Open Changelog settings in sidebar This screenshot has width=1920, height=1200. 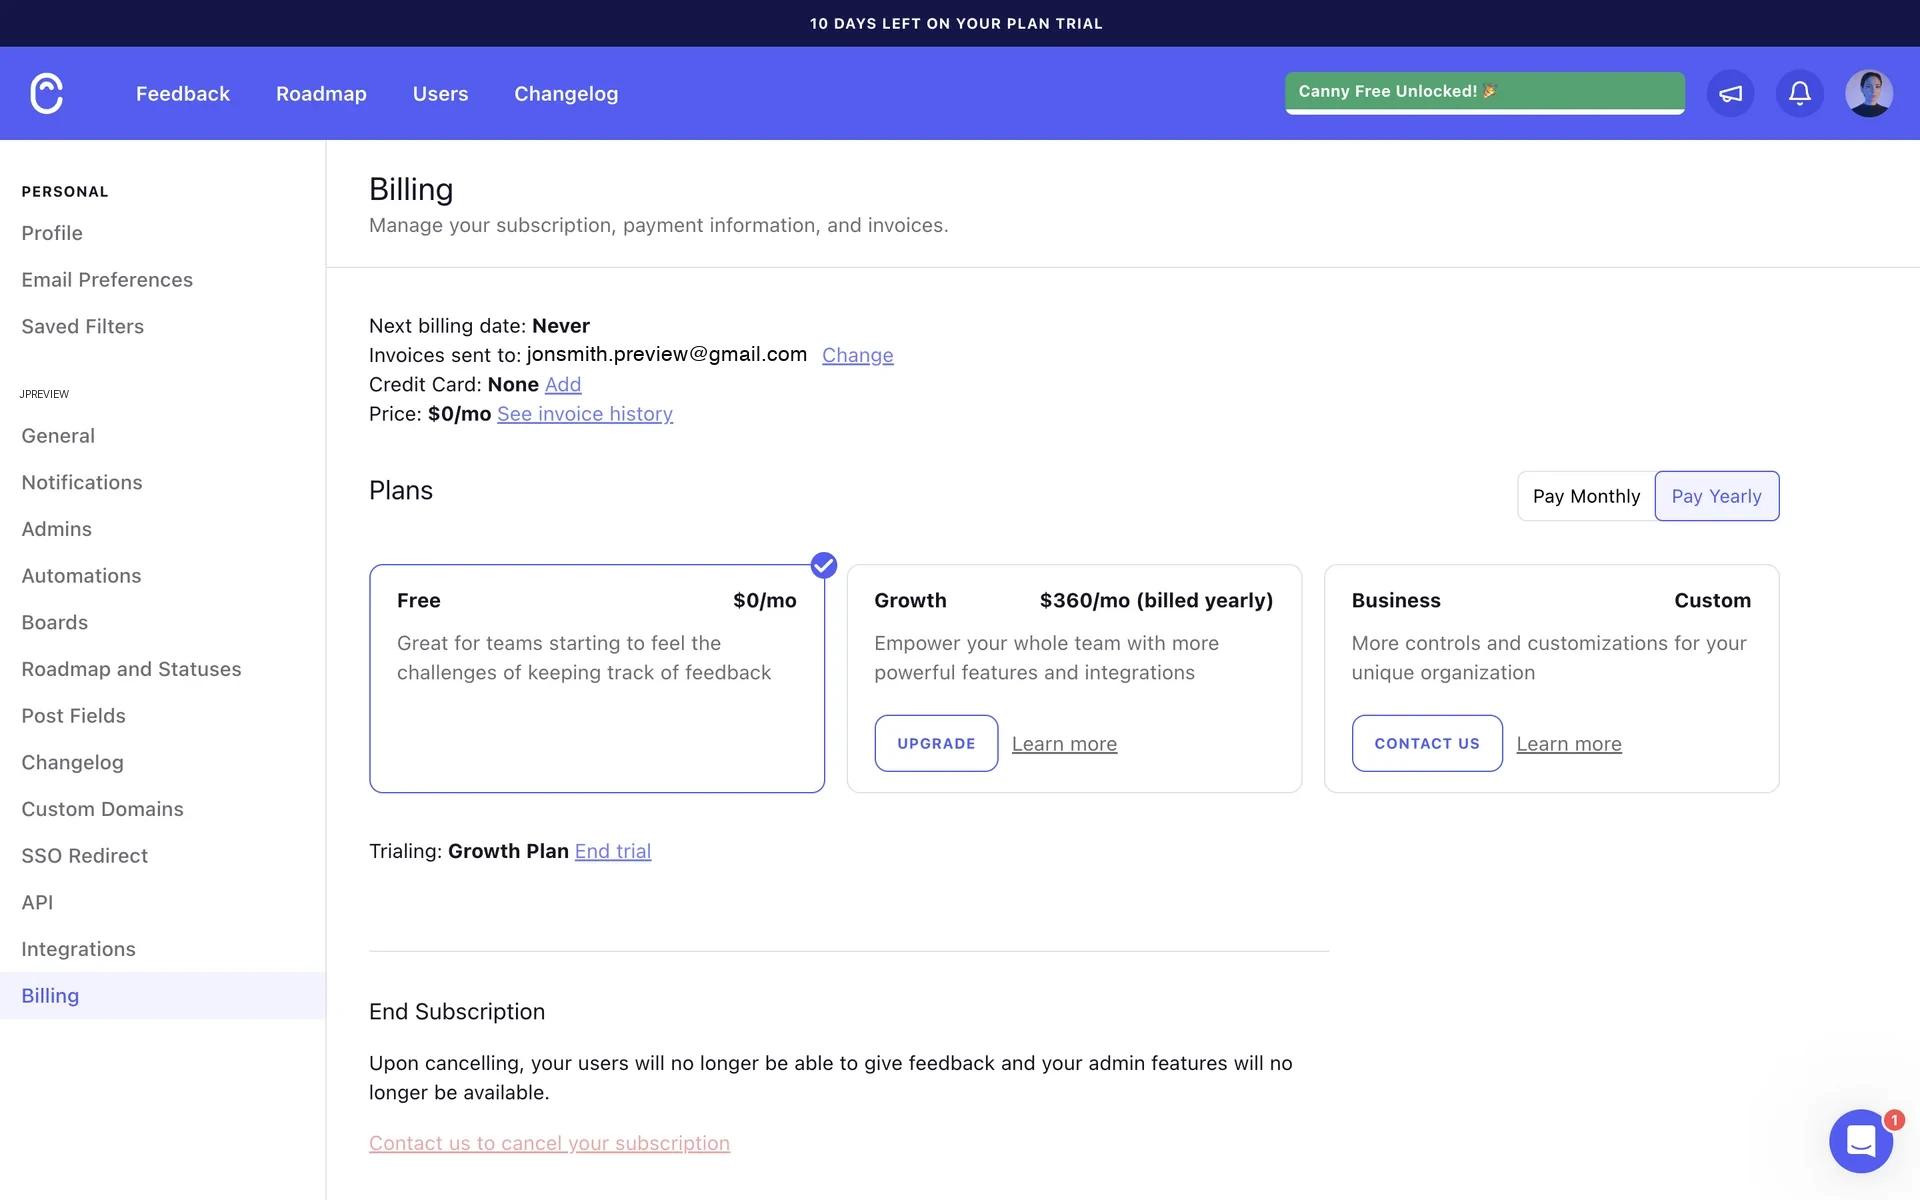click(72, 762)
